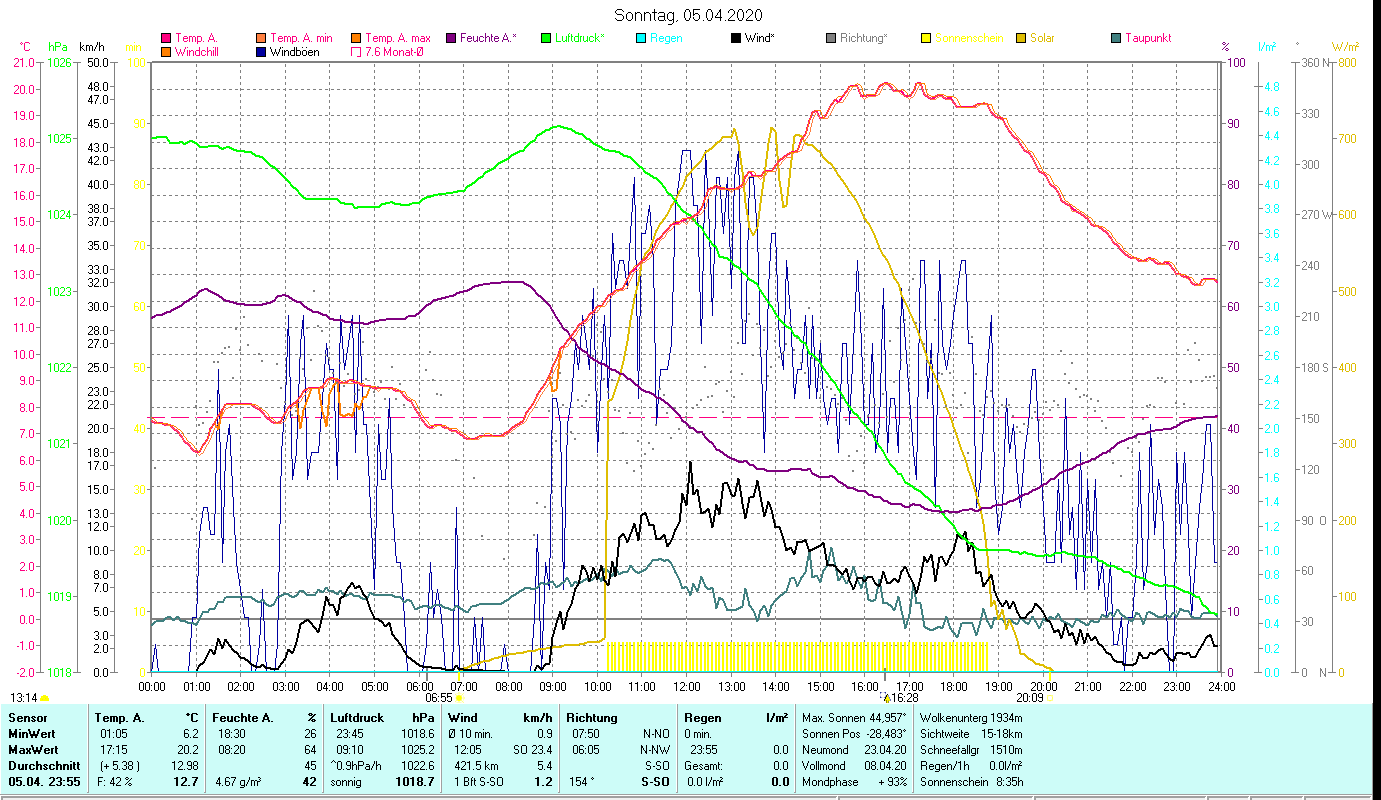Click the 16:28 marker on time axis

886,697
